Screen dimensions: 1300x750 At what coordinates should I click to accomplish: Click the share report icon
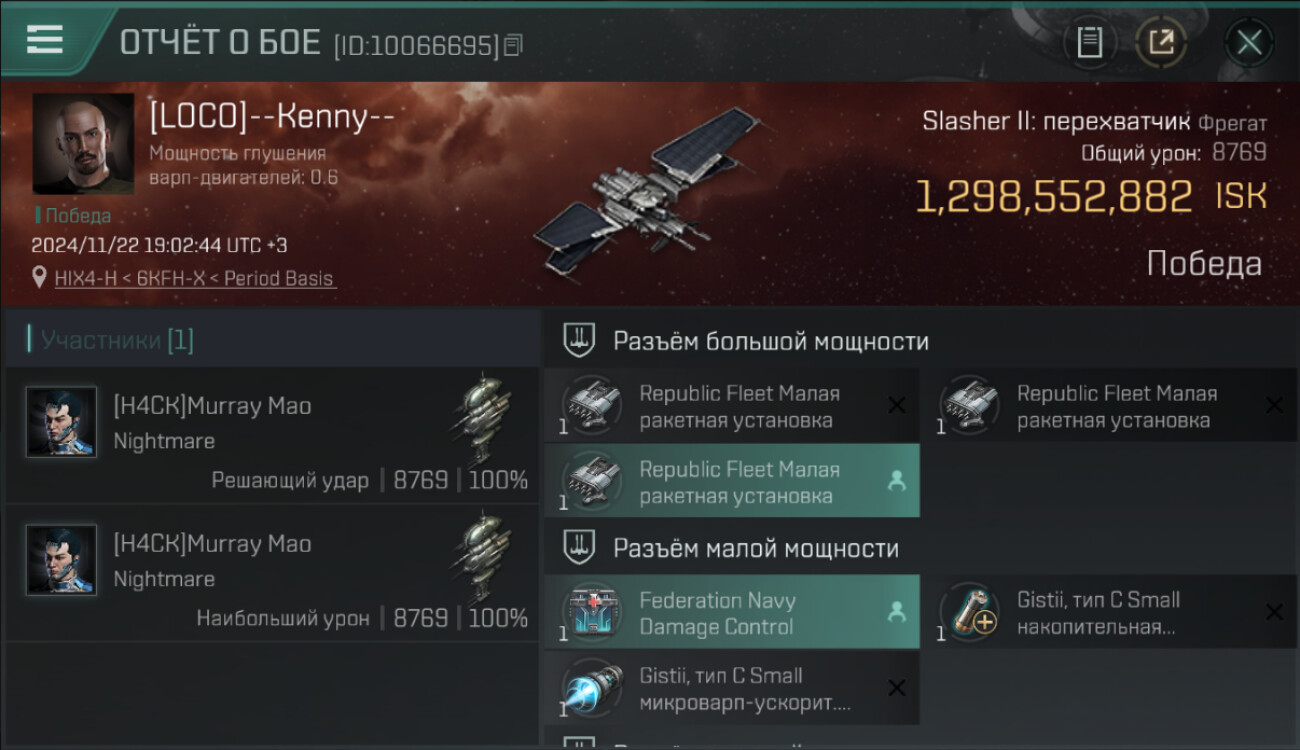pos(1162,42)
